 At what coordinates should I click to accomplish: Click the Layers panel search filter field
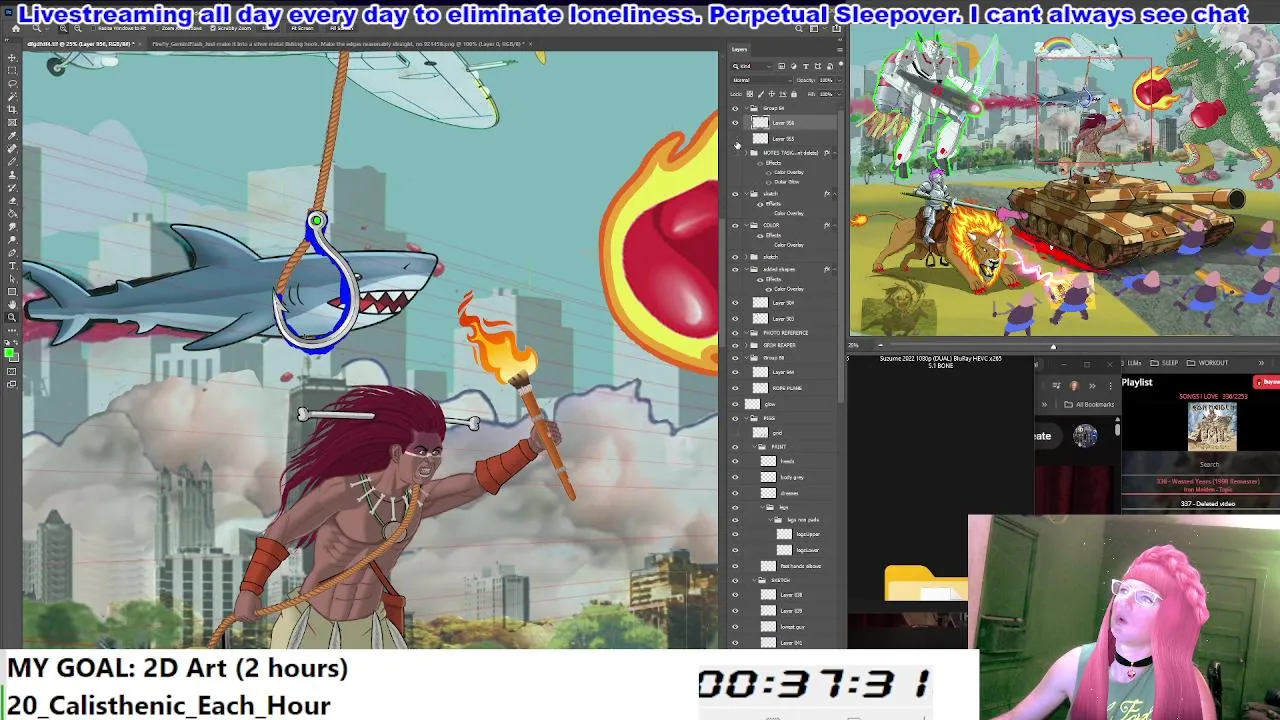[x=751, y=66]
